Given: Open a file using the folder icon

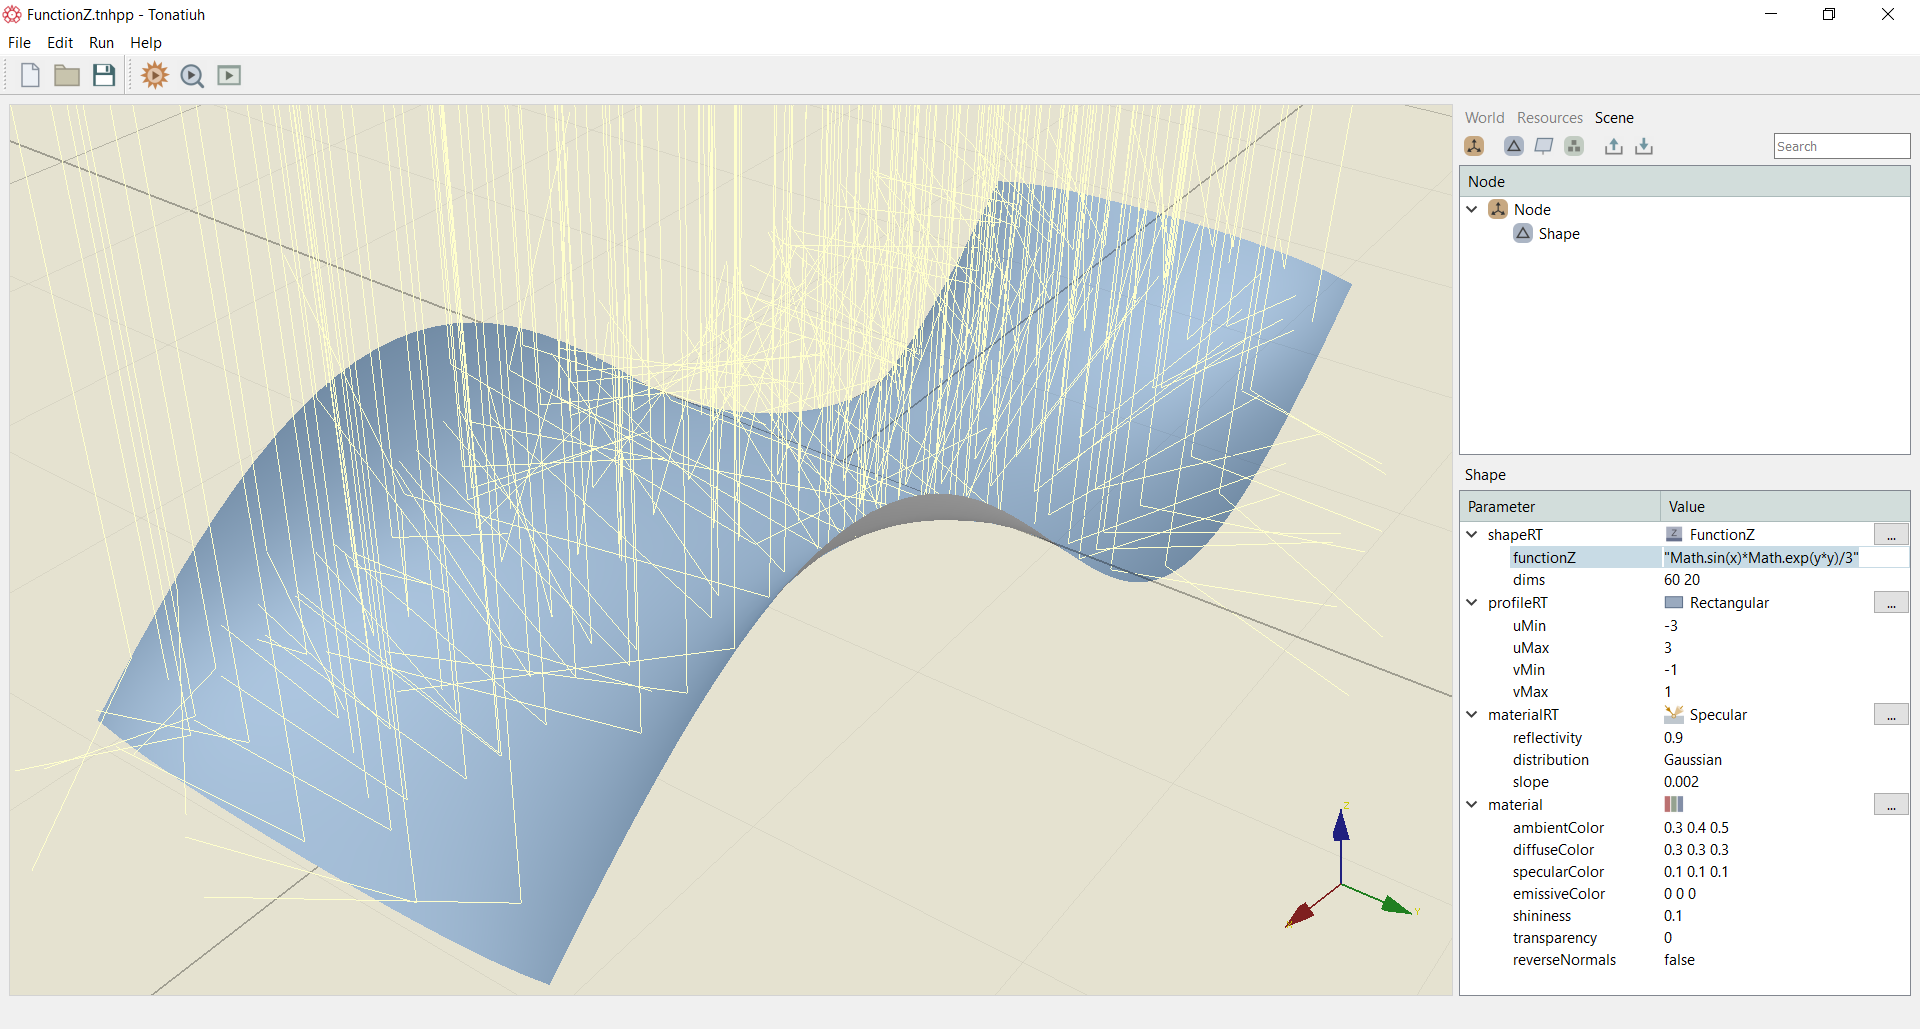Looking at the screenshot, I should tap(67, 75).
